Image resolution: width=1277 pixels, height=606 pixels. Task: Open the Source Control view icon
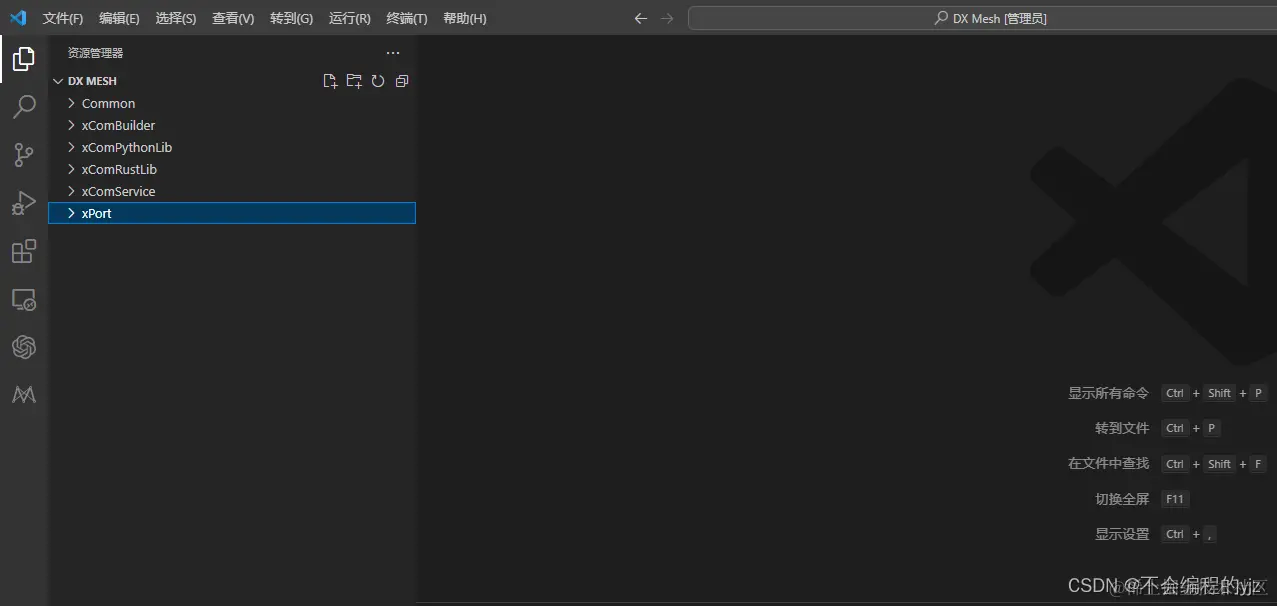pos(24,154)
